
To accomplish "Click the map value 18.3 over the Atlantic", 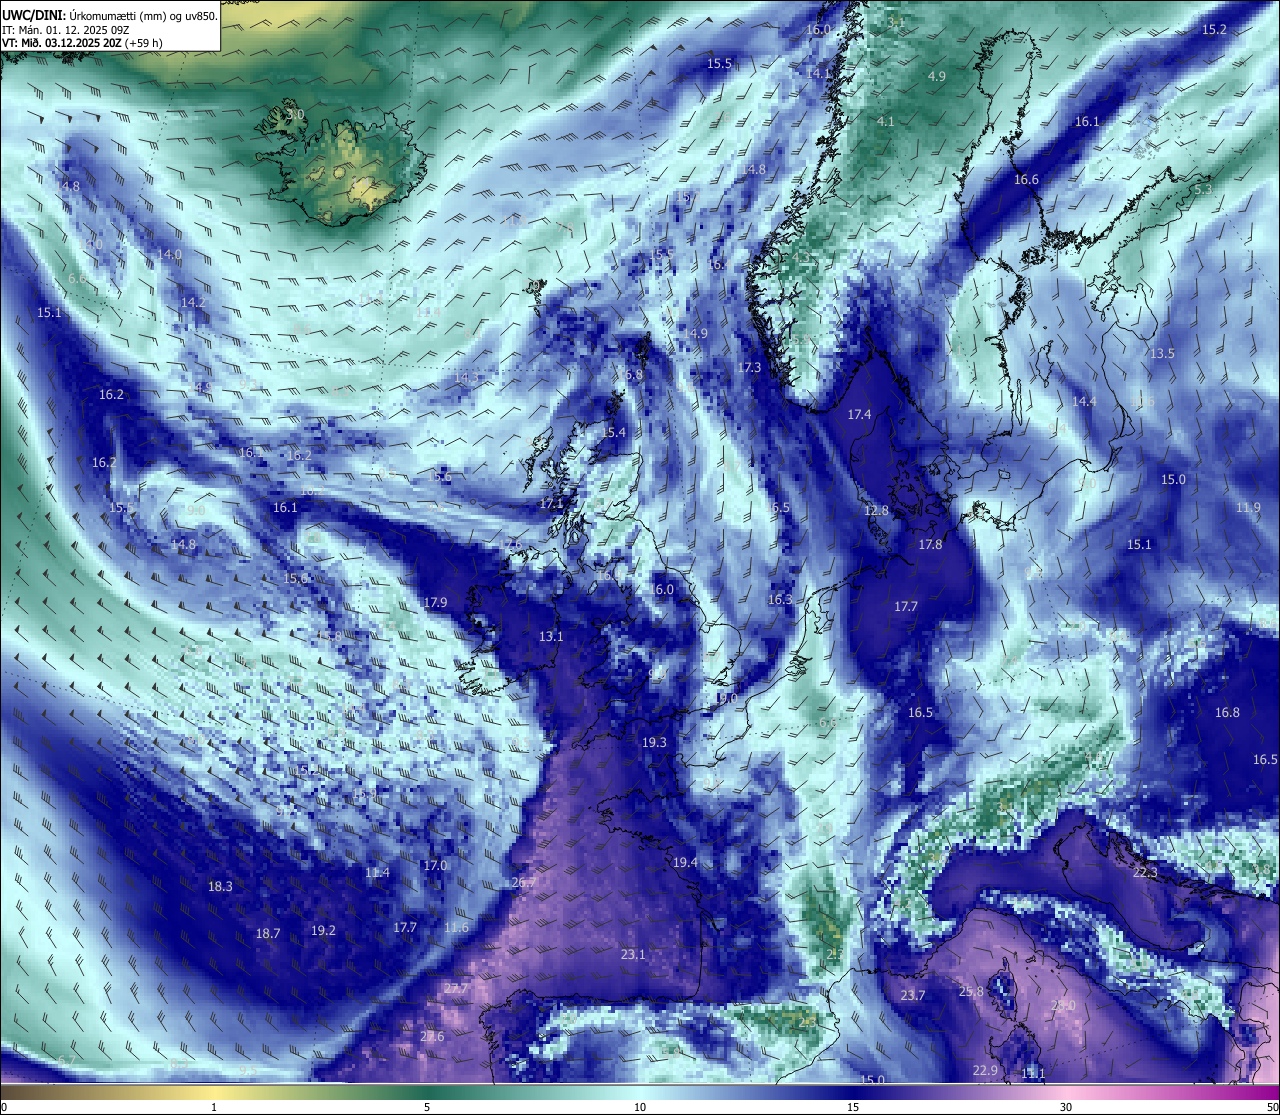I will tap(220, 887).
